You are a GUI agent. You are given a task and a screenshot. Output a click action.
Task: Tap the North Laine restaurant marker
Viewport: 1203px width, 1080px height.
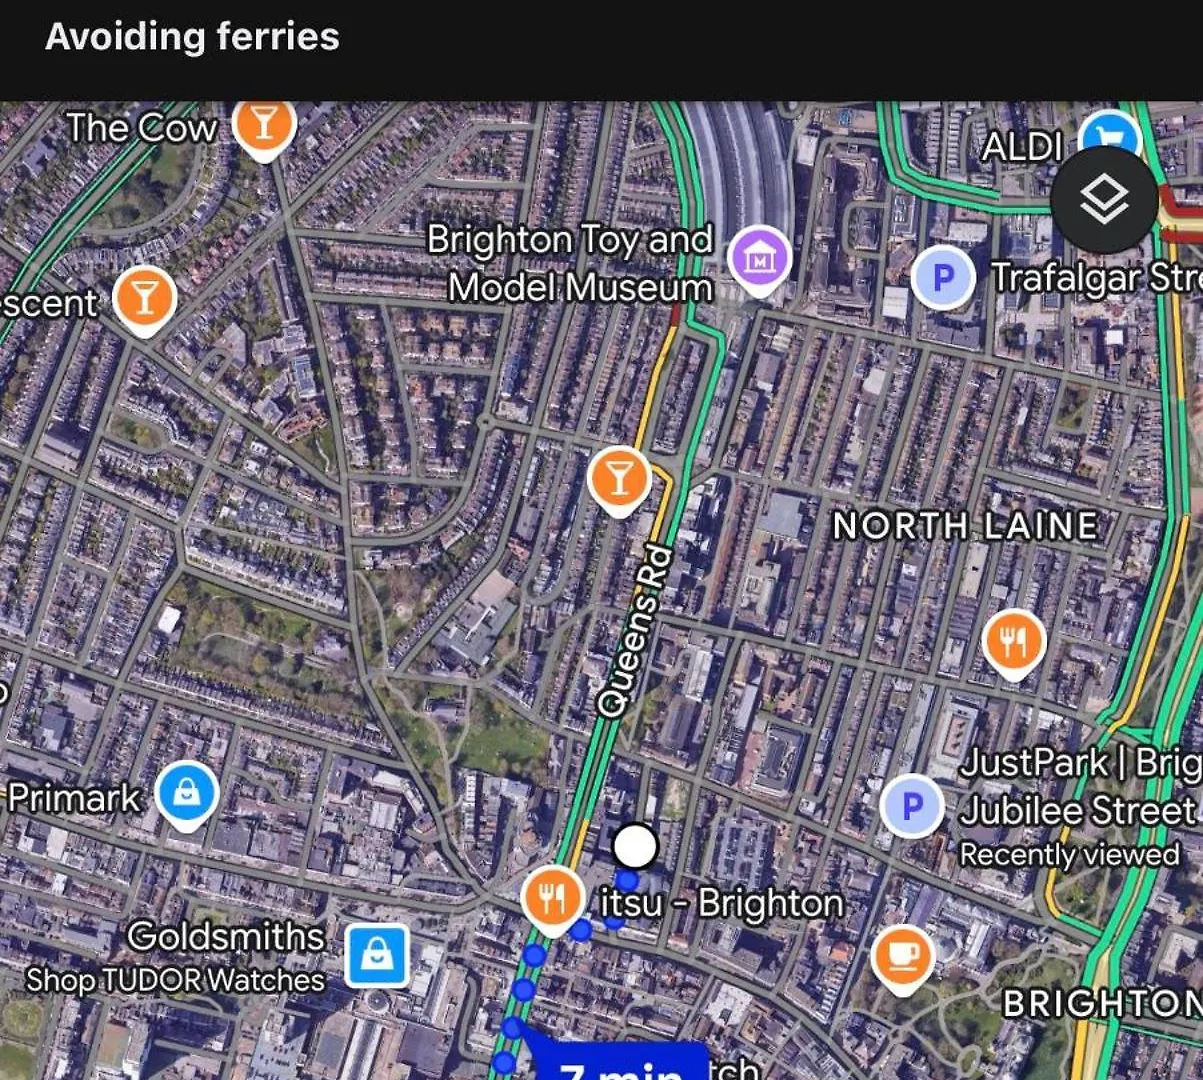(x=1013, y=642)
